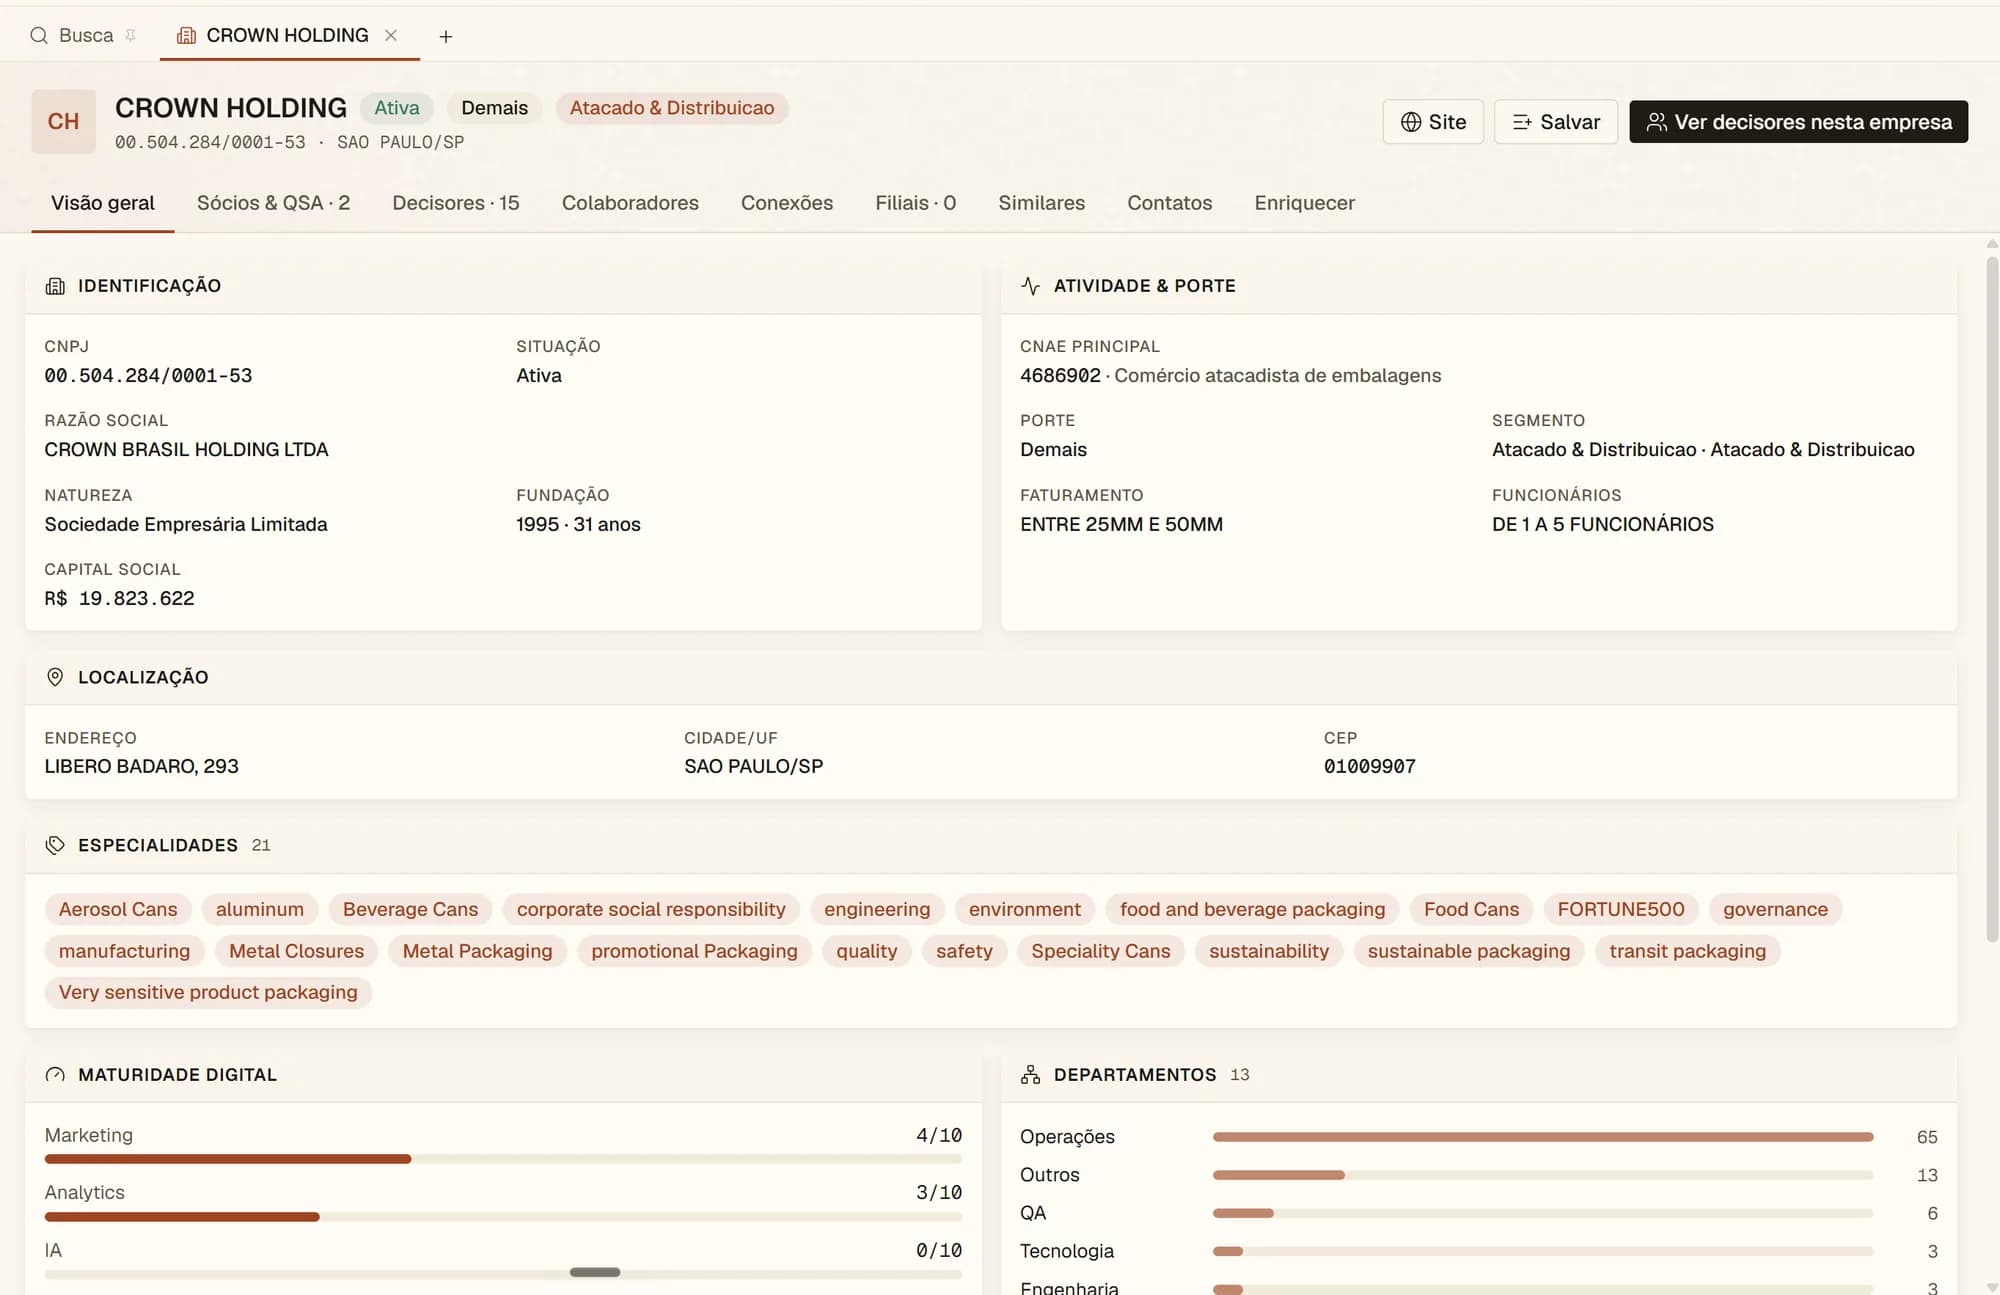The height and width of the screenshot is (1295, 2000).
Task: Click the globe icon in Site button
Action: (x=1411, y=122)
